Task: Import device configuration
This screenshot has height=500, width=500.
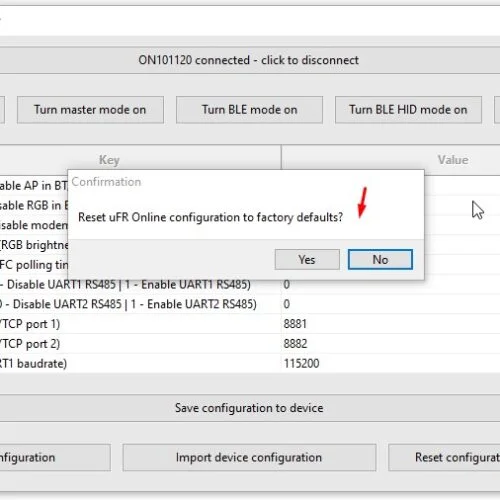Action: pos(249,457)
